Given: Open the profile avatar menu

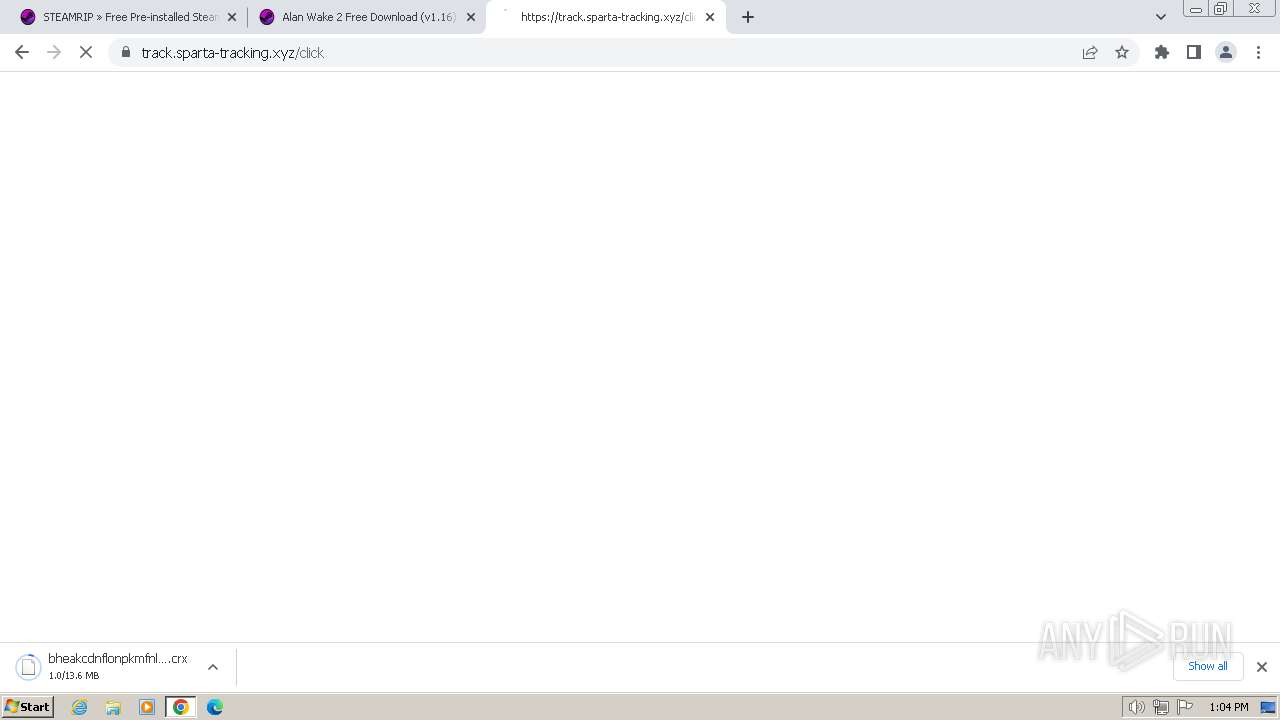Looking at the screenshot, I should tap(1226, 52).
